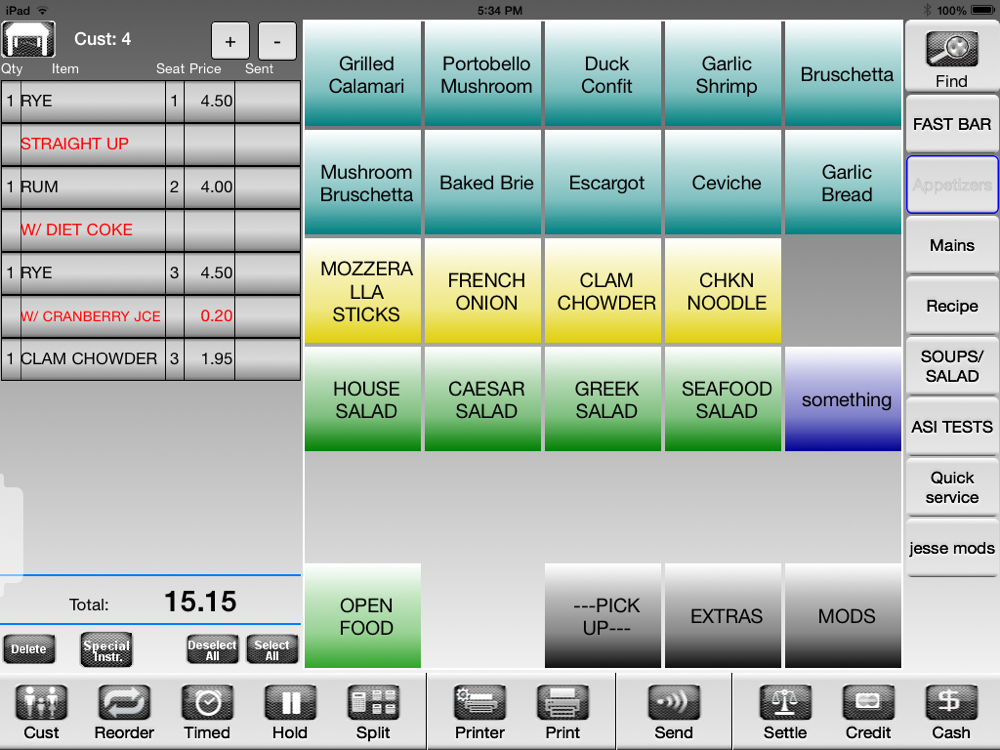Open the Find search icon
Image resolution: width=1000 pixels, height=750 pixels.
tap(952, 50)
